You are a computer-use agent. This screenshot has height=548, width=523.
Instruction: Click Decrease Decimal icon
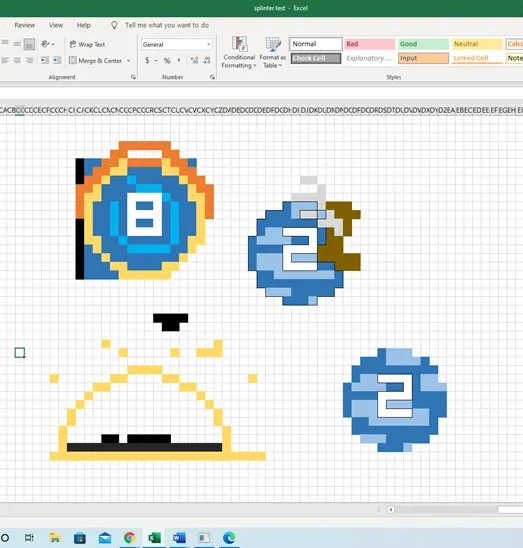coord(207,60)
